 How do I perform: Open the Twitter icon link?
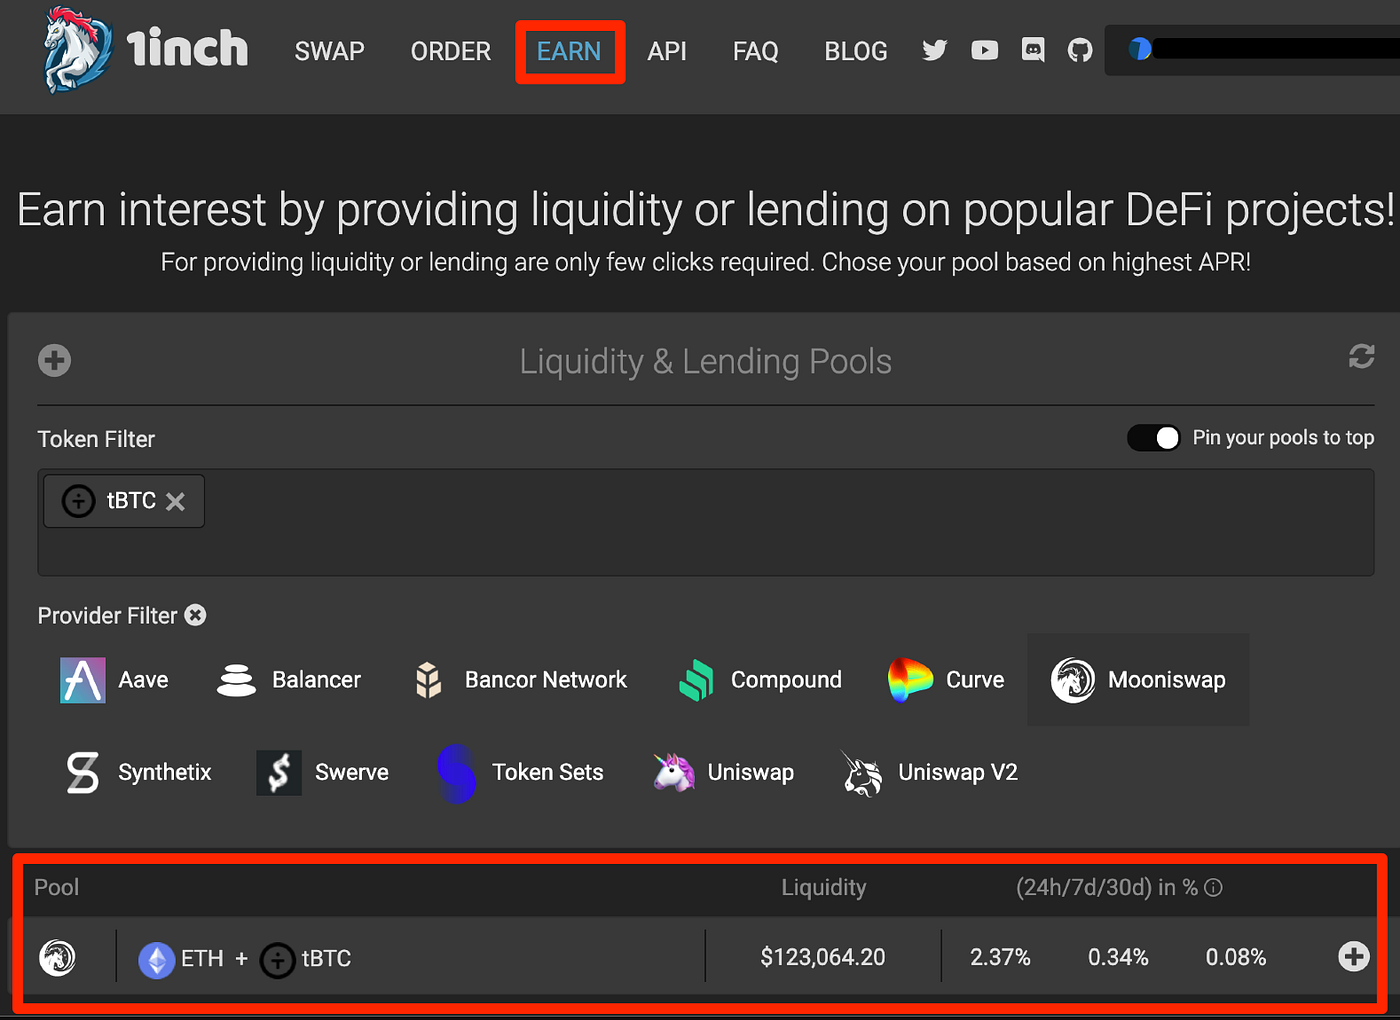pos(935,50)
